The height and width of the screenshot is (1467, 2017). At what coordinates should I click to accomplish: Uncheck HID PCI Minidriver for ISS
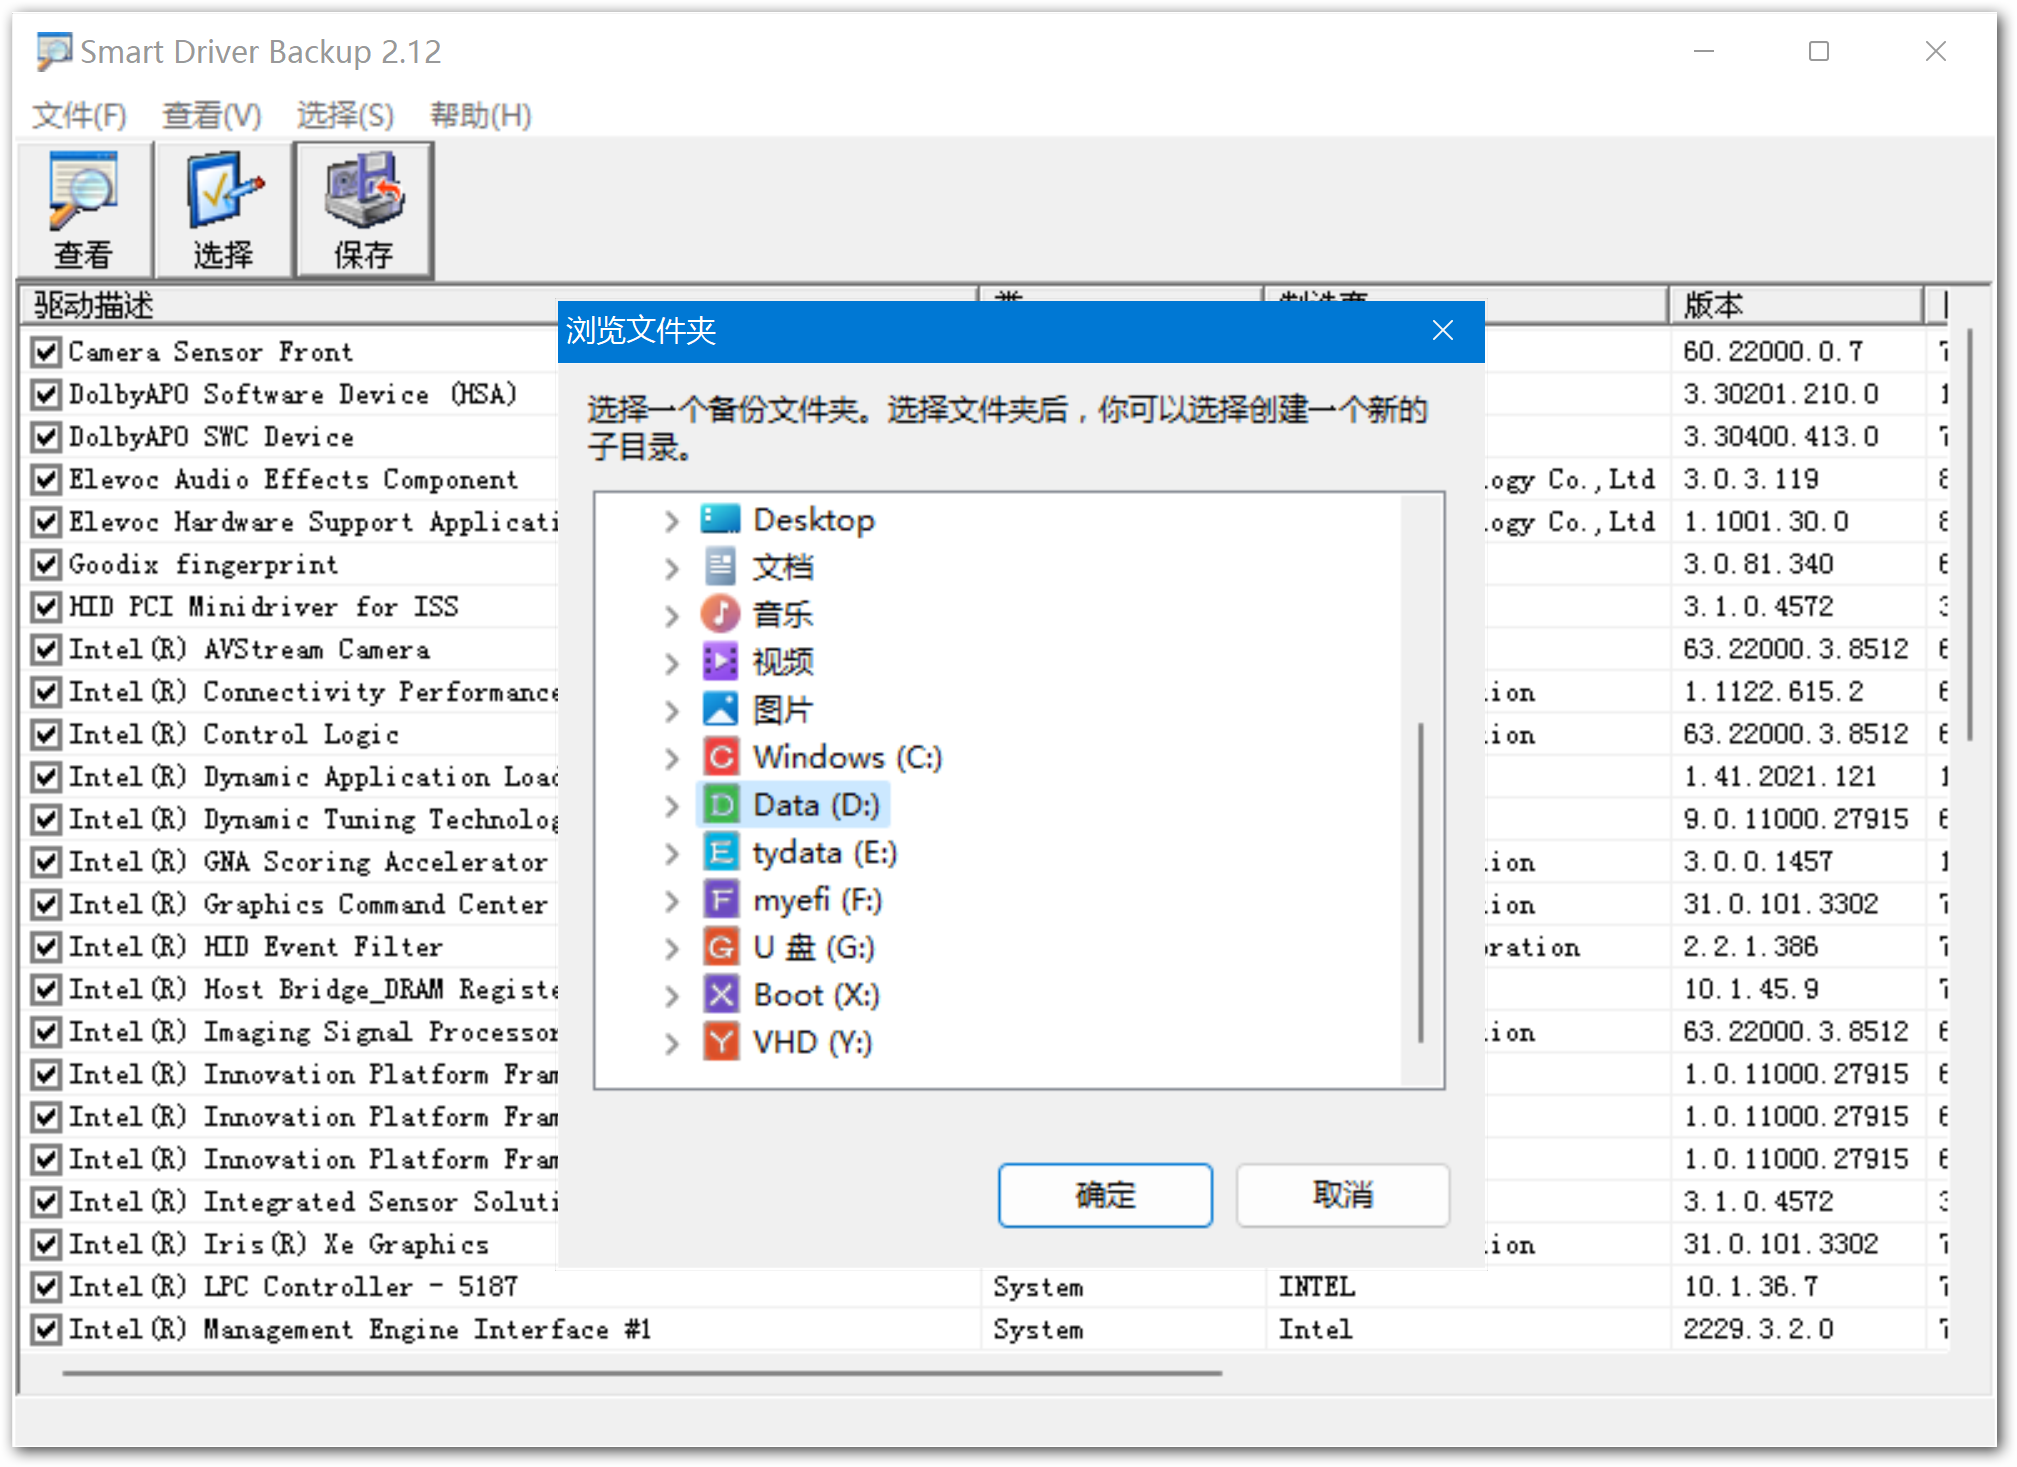pyautogui.click(x=45, y=607)
